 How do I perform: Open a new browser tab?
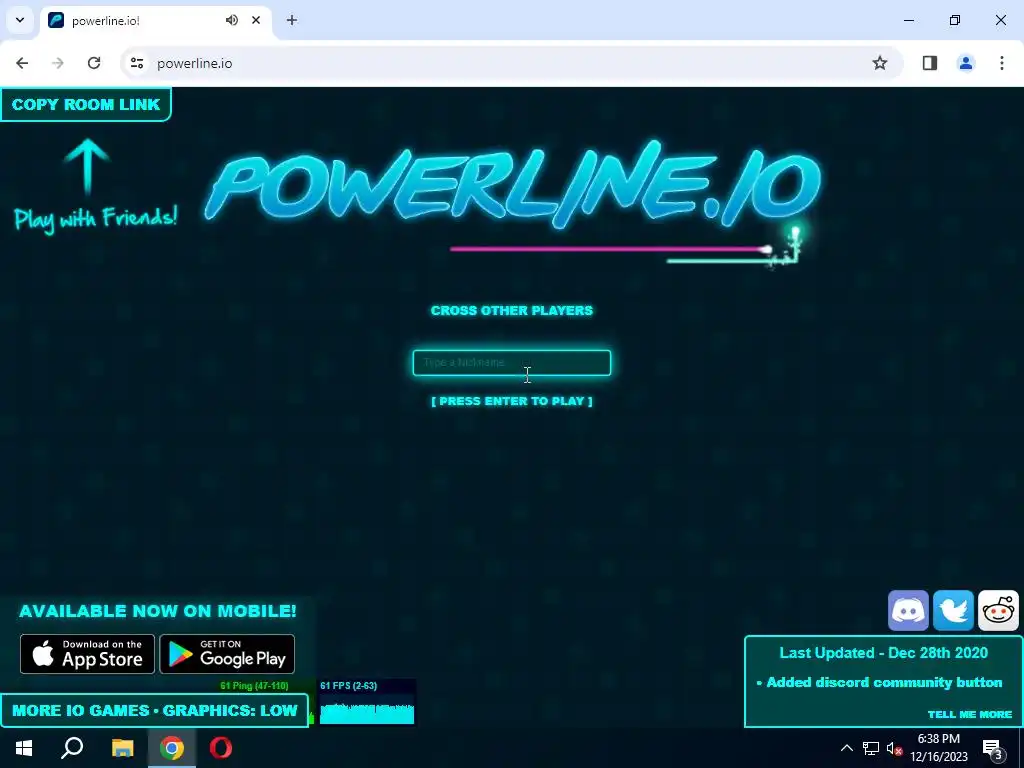tap(291, 20)
